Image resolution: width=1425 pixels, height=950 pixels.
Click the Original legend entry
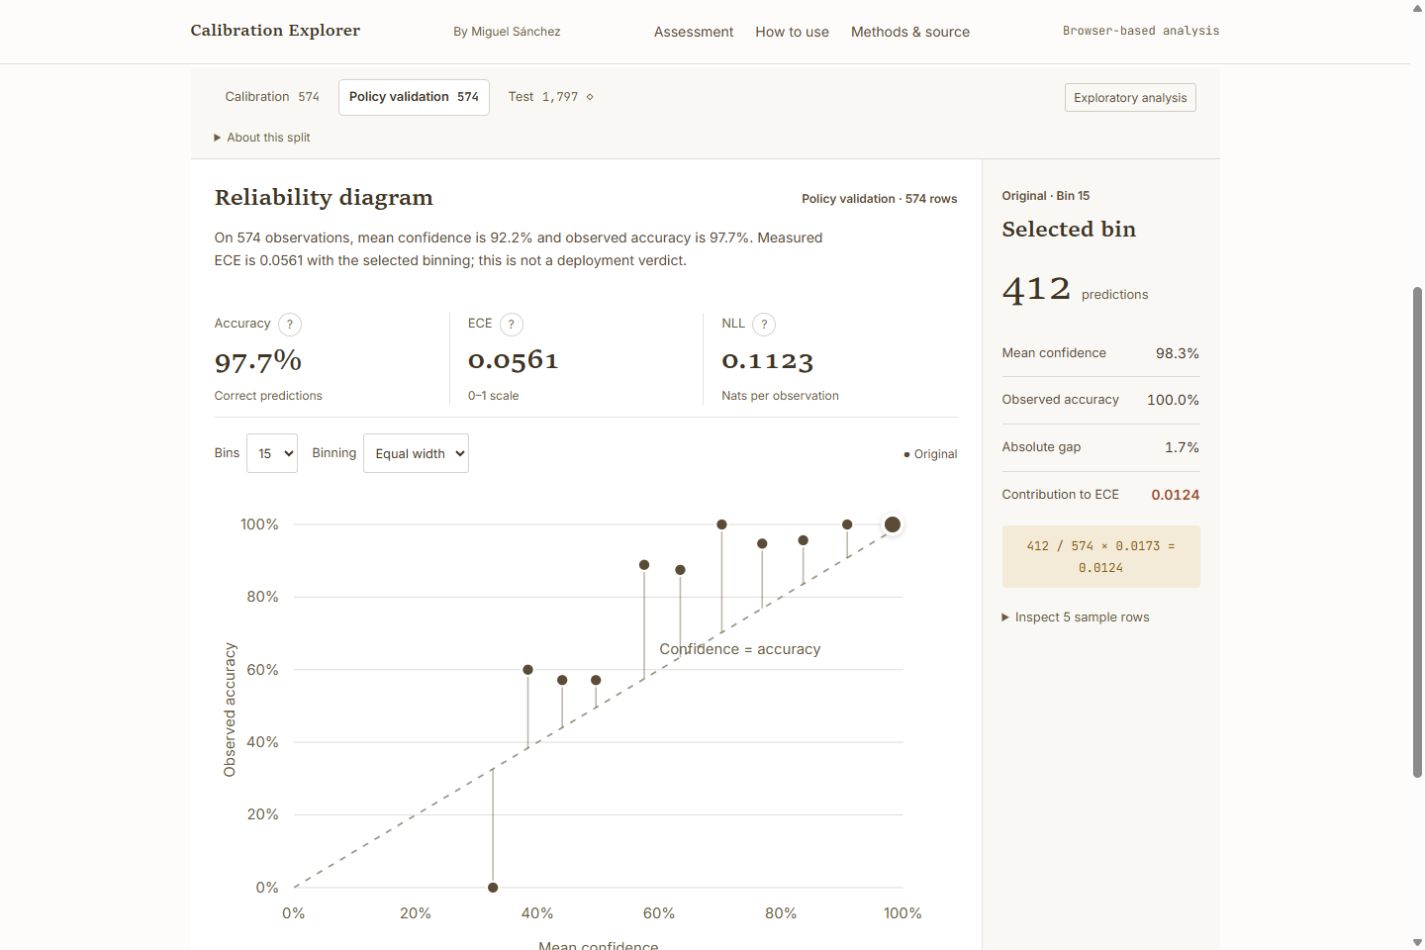[930, 454]
